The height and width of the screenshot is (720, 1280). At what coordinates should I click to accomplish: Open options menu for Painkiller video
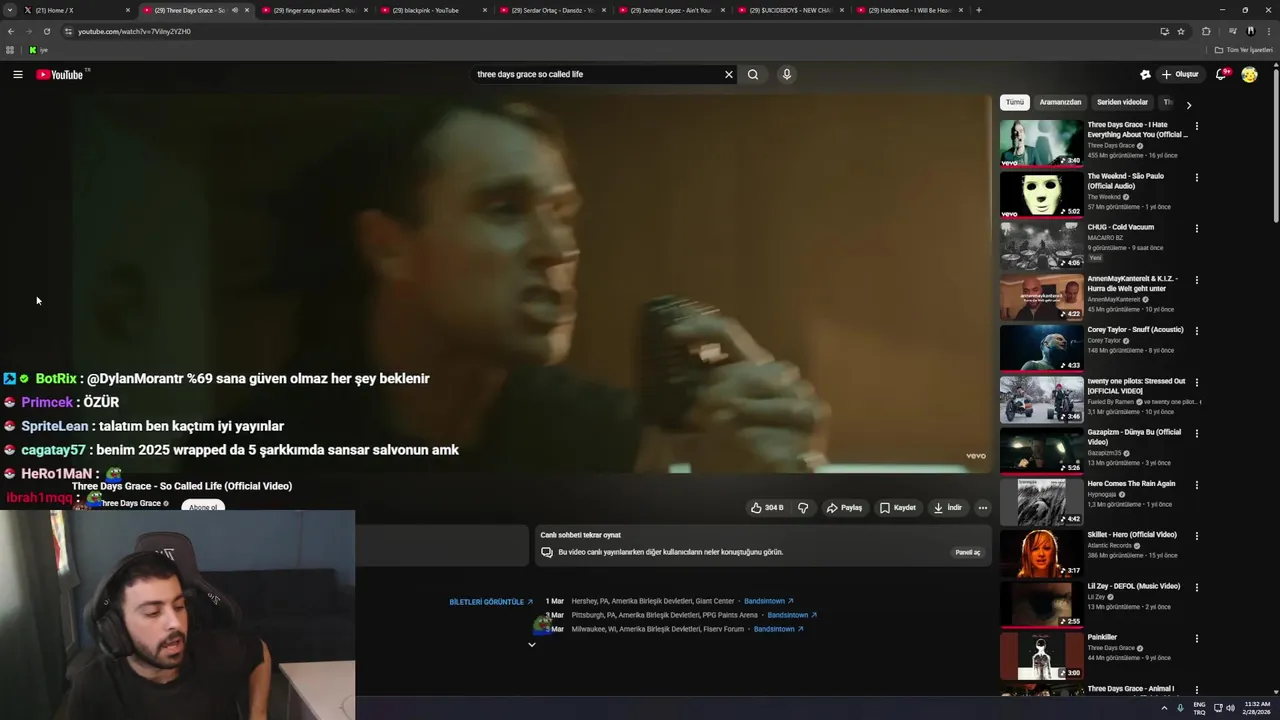click(x=1197, y=638)
